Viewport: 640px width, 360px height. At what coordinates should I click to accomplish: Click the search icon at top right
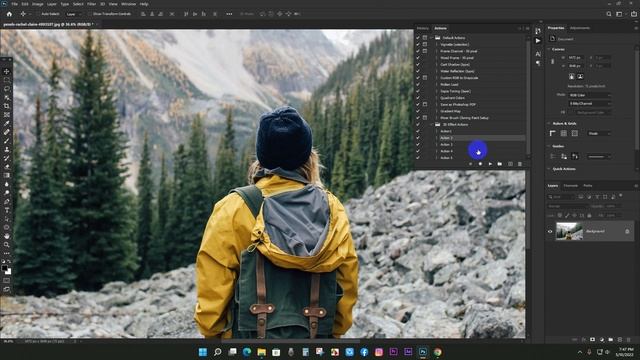[609, 14]
